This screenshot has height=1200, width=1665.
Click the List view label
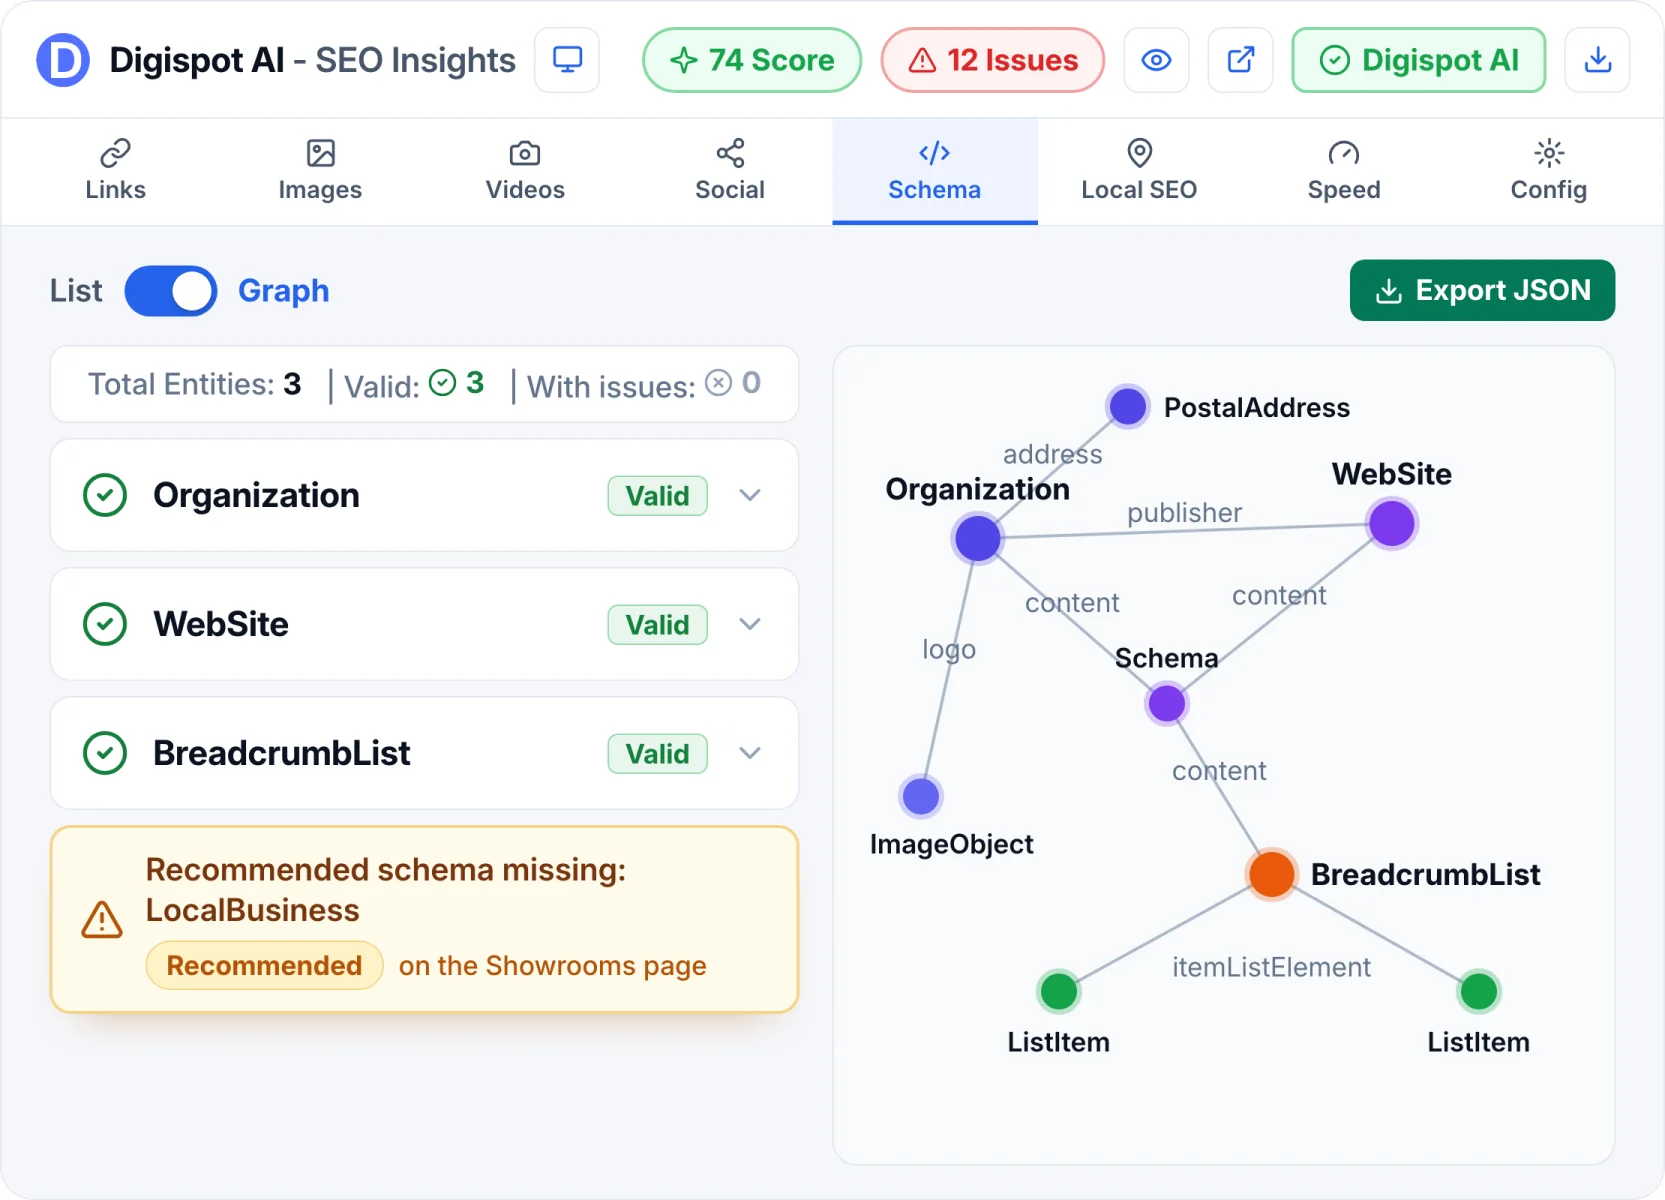coord(76,291)
